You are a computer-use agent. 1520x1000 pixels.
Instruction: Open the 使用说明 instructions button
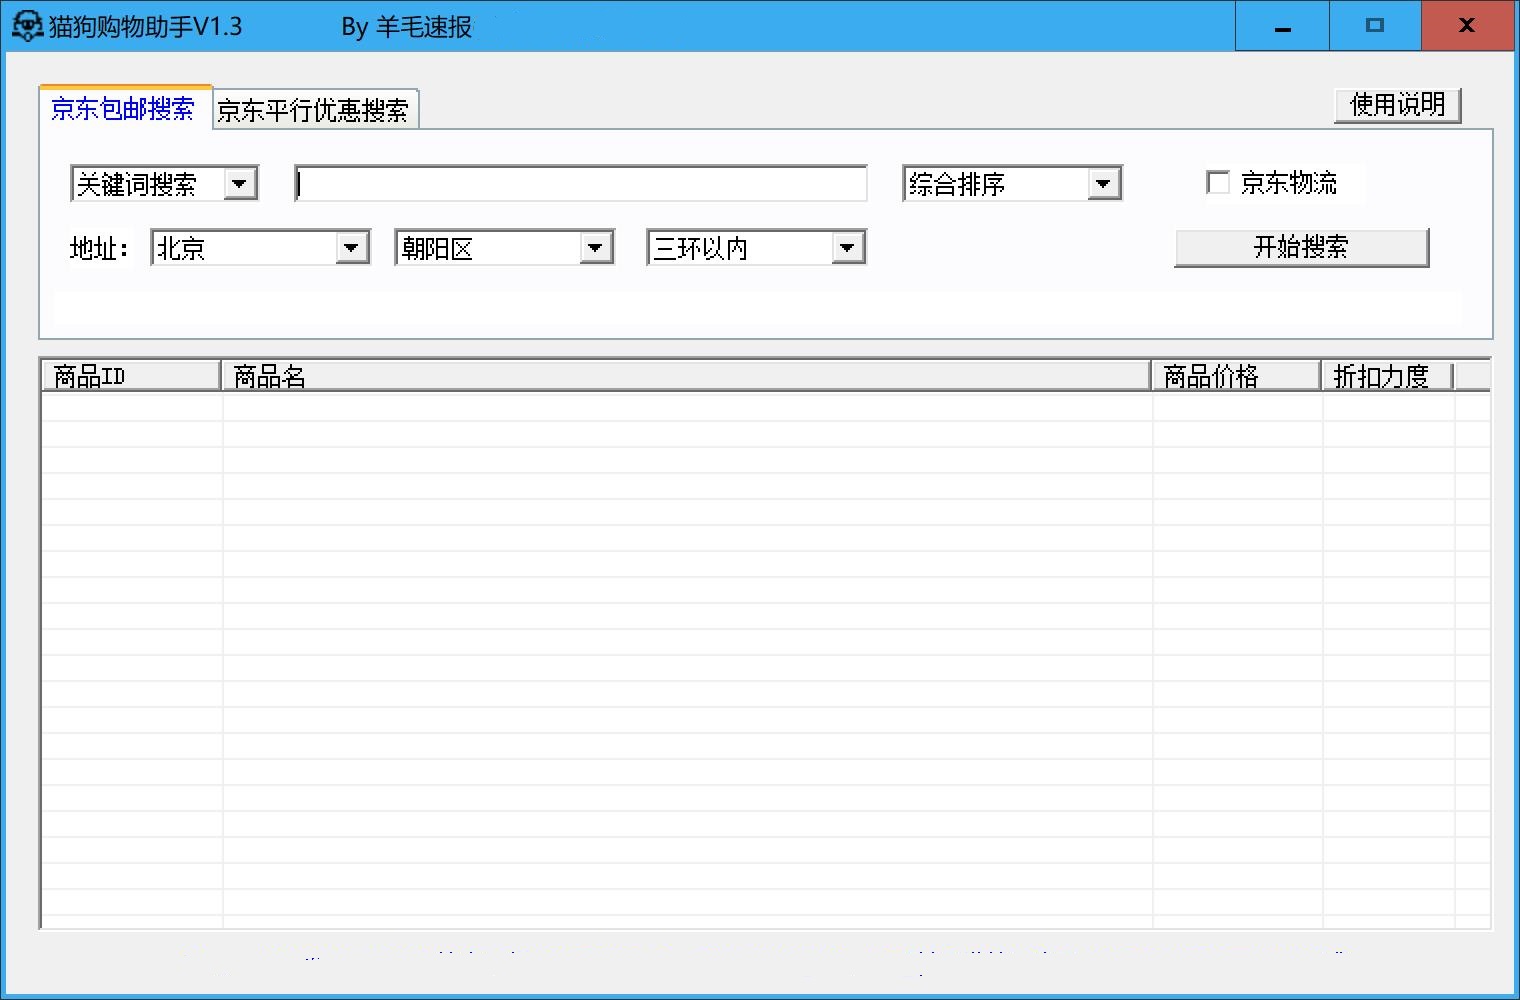click(1397, 104)
